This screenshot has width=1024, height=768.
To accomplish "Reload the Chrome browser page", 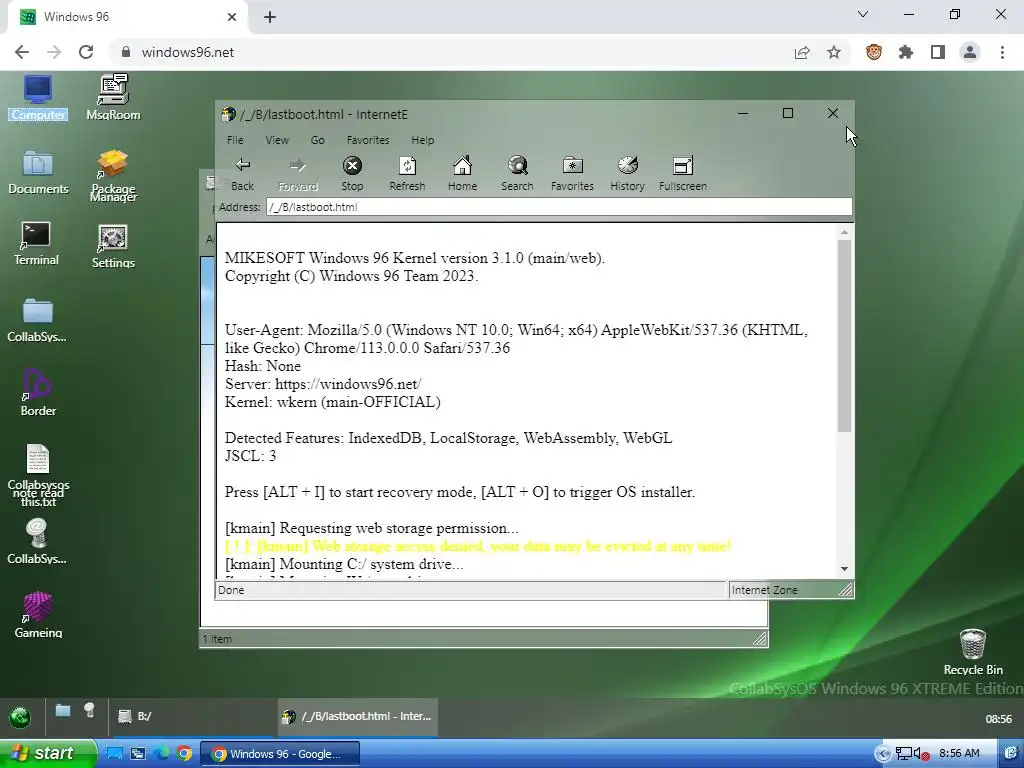I will point(86,52).
